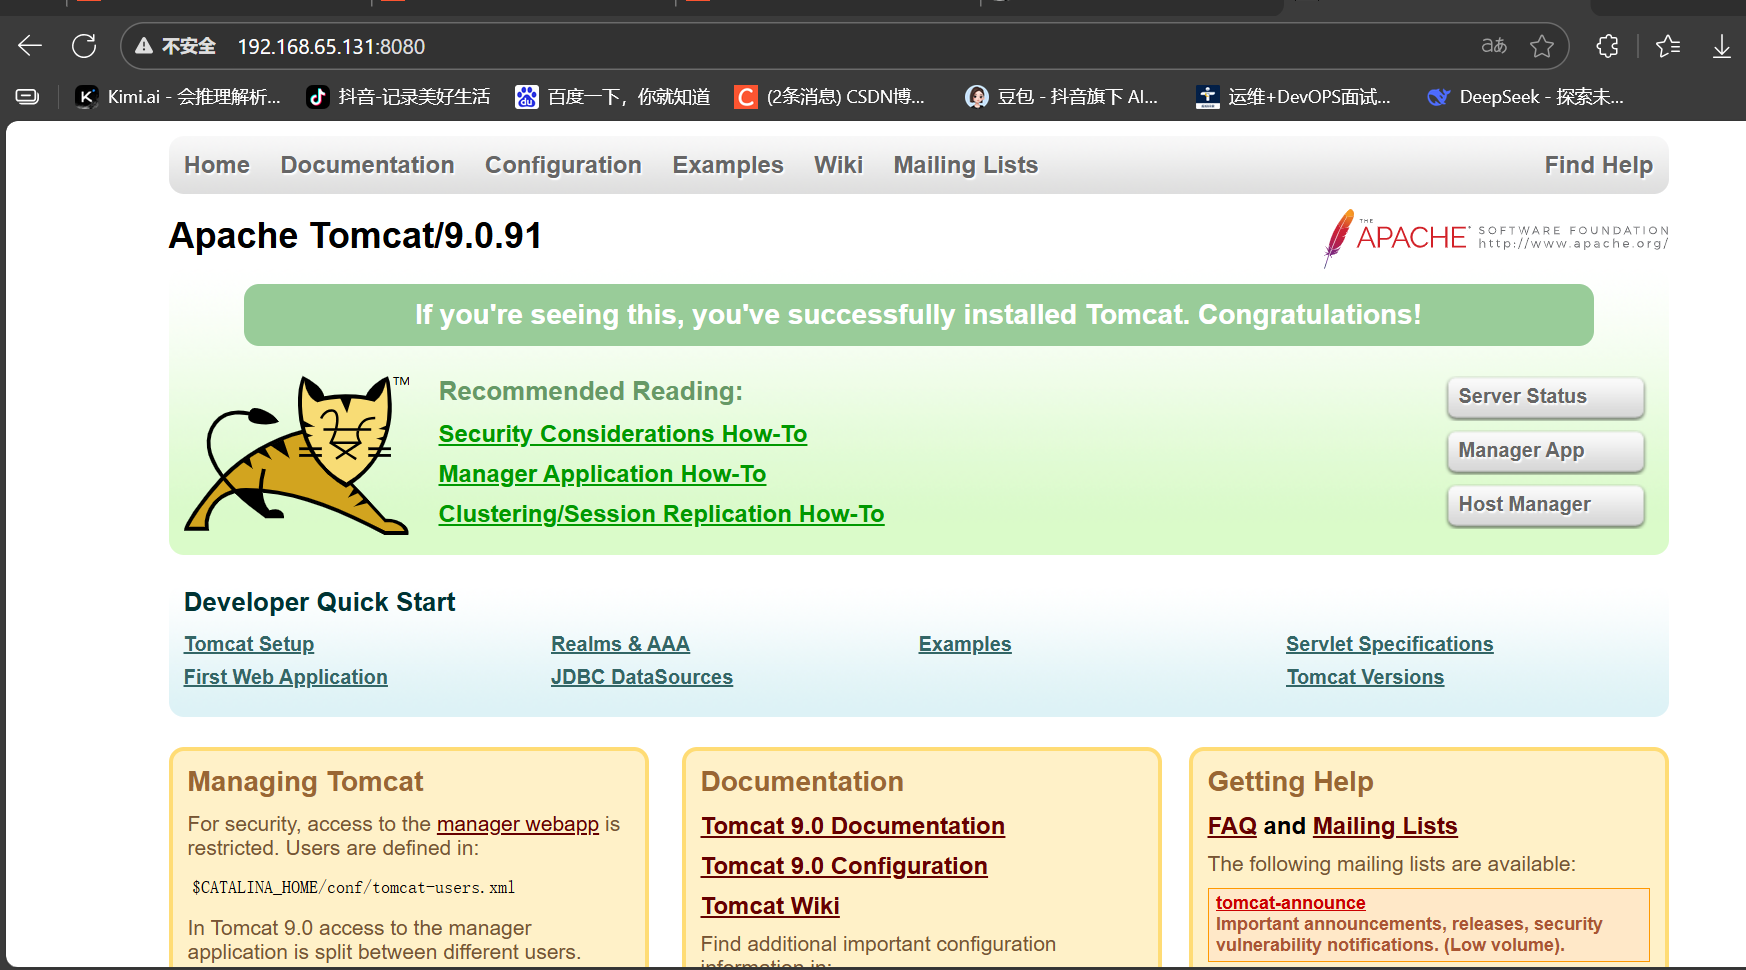Open the browser extensions puzzle icon
Viewport: 1746px width, 970px height.
(x=1607, y=46)
